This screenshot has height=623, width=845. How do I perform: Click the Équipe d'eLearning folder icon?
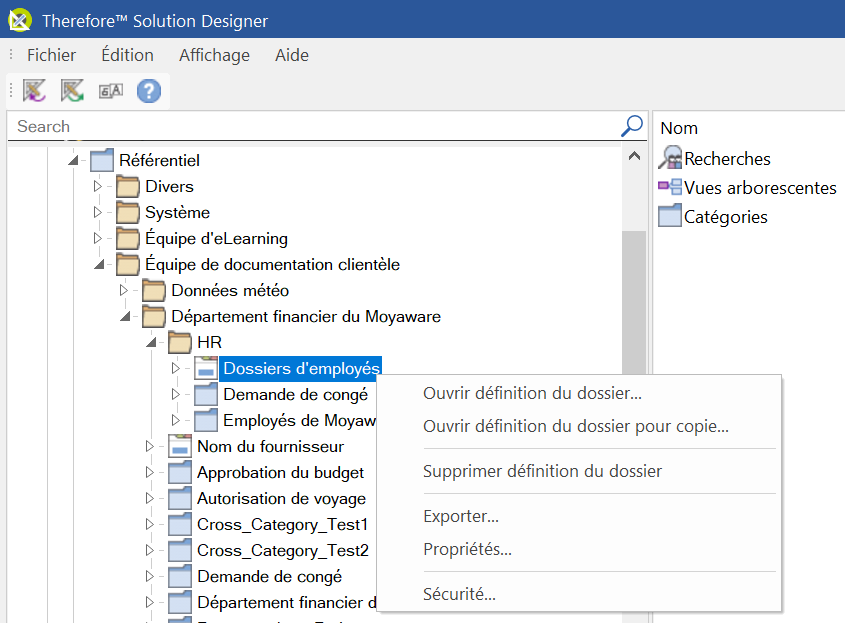[x=128, y=238]
